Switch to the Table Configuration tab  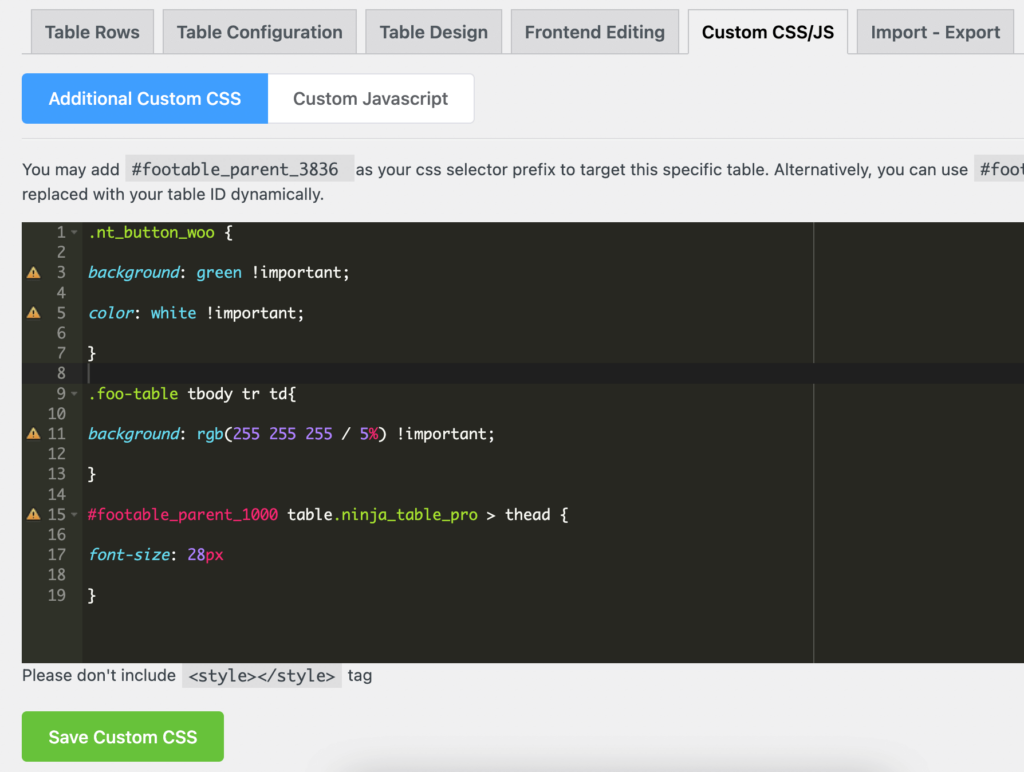259,32
